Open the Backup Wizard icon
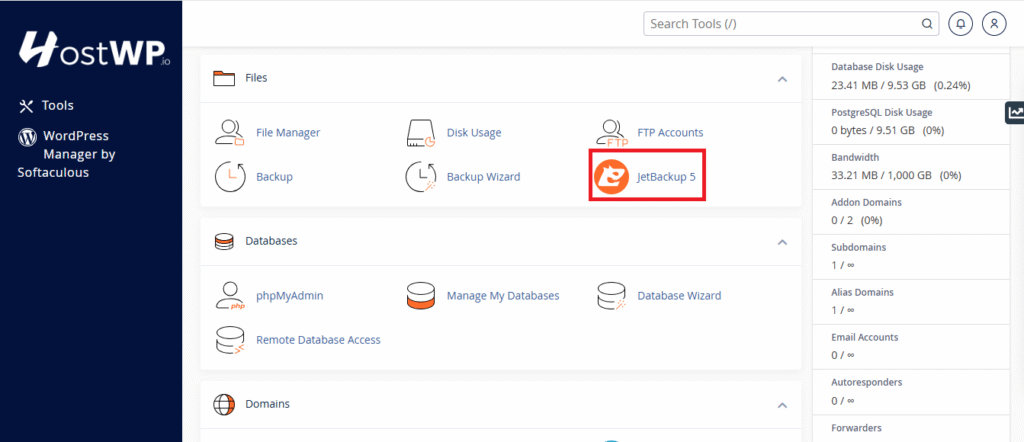The width and height of the screenshot is (1024, 442). pyautogui.click(x=421, y=177)
